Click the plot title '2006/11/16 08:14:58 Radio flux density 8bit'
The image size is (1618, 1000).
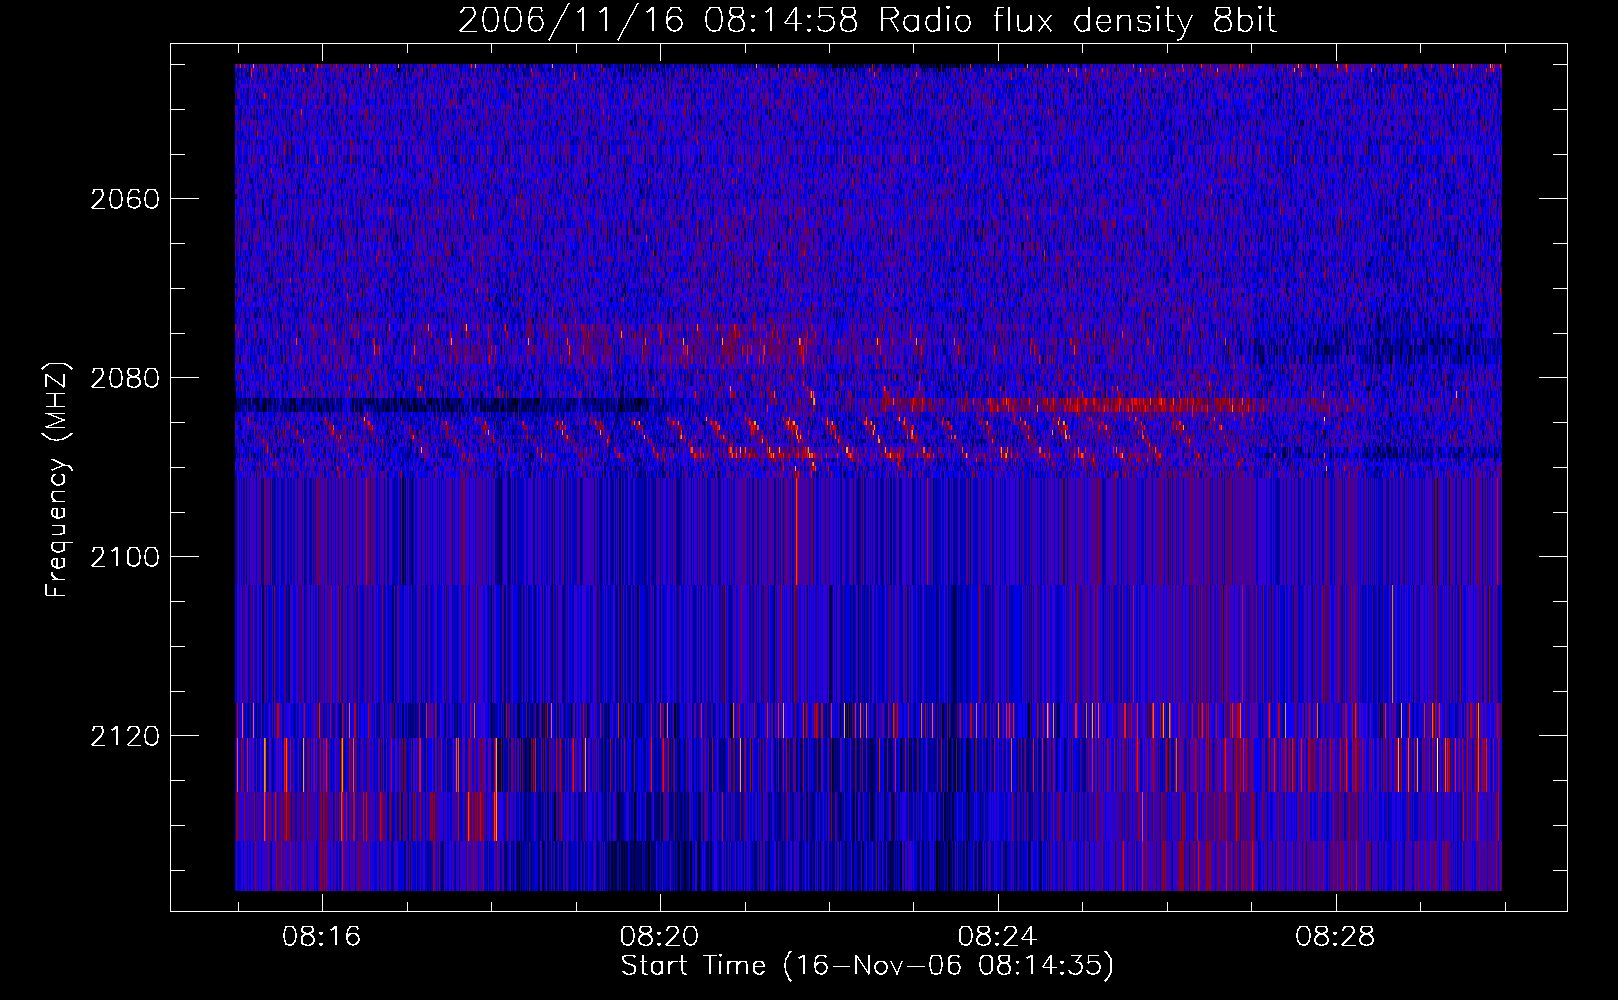coord(867,21)
